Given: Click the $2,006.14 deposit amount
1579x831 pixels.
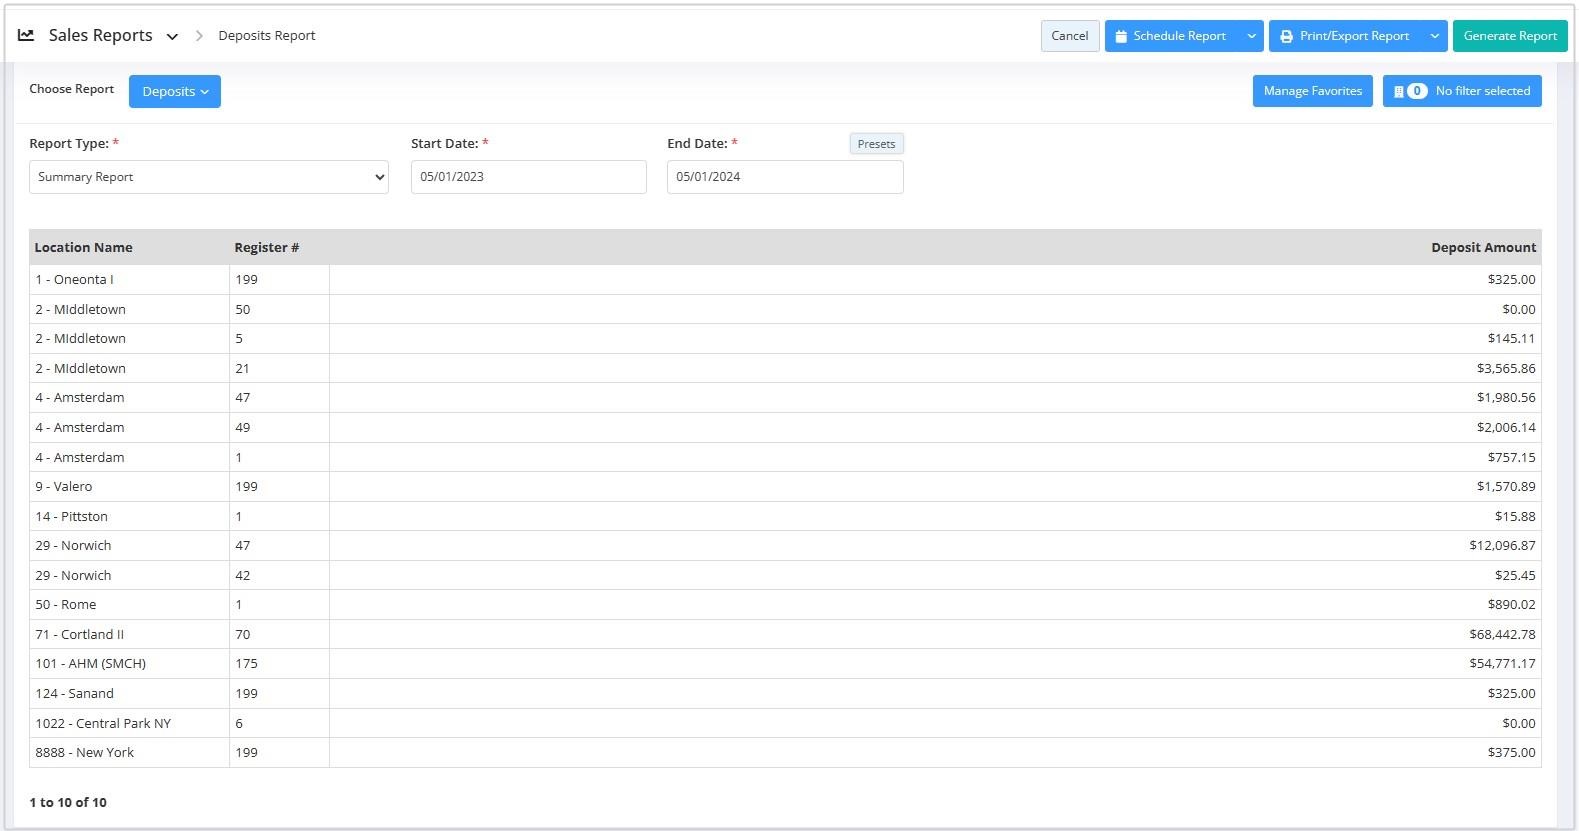Looking at the screenshot, I should click(x=1506, y=427).
